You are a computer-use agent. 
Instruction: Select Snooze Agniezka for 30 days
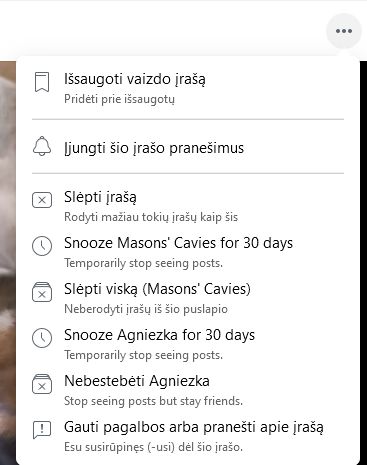pyautogui.click(x=188, y=344)
